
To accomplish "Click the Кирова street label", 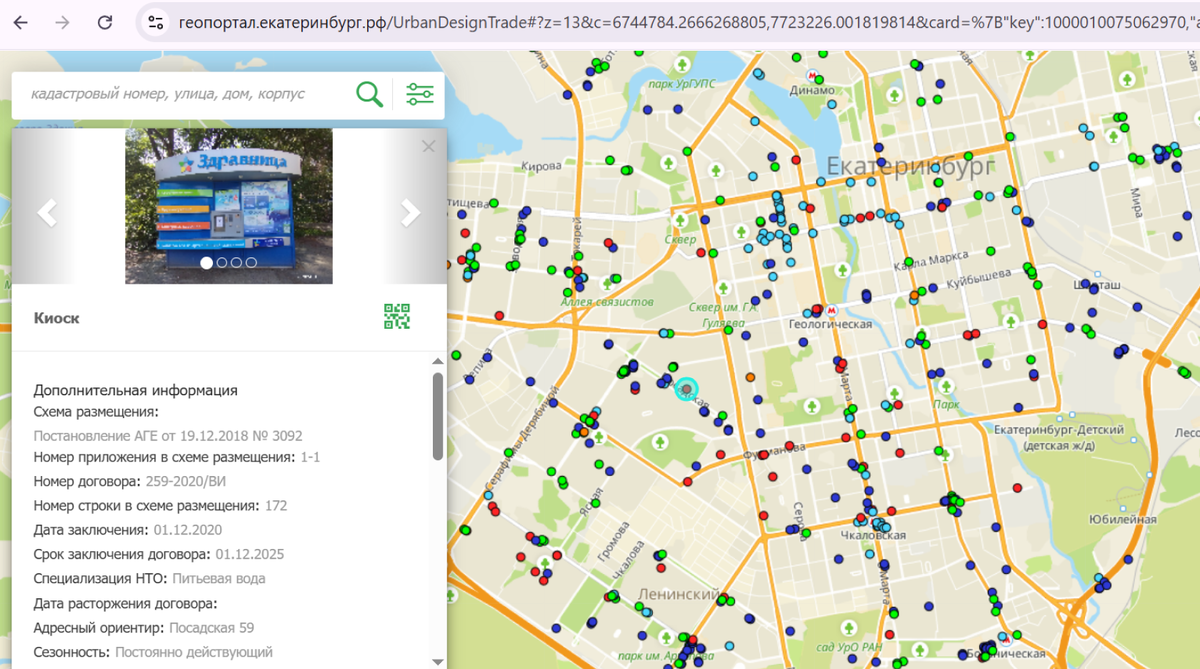I will pos(542,166).
